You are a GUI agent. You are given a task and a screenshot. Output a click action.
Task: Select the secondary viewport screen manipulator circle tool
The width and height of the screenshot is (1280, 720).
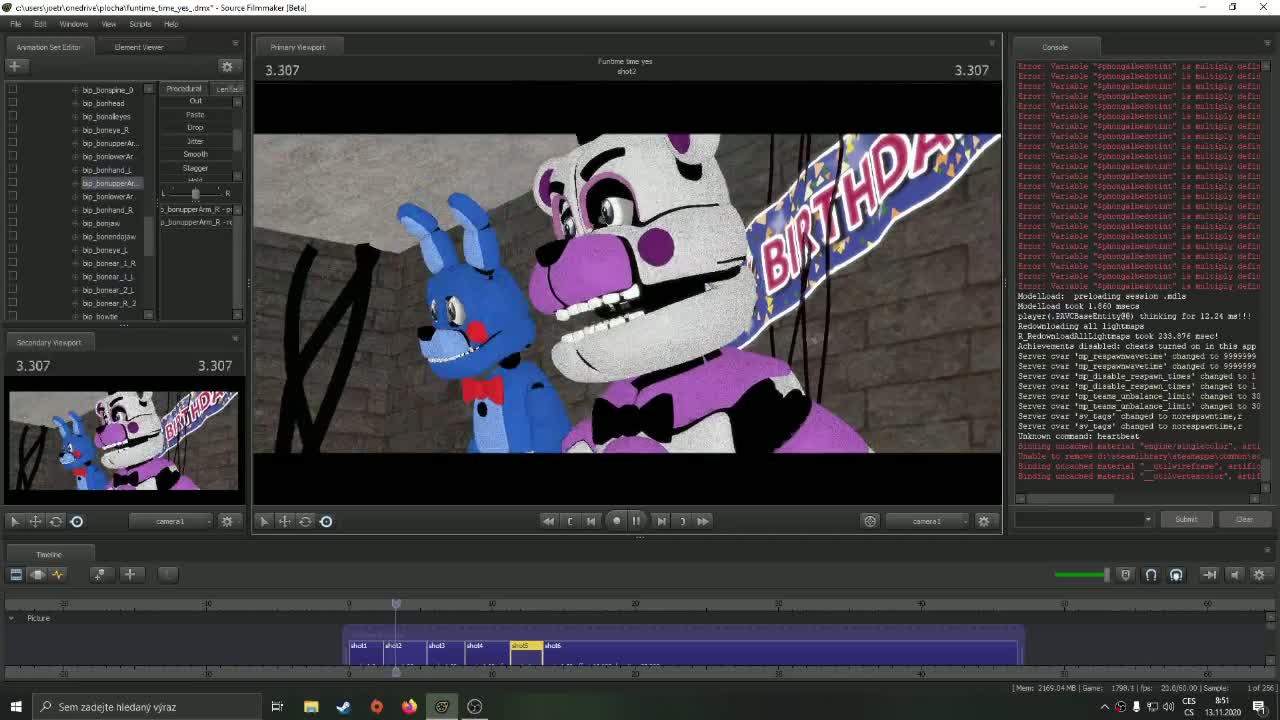77,521
